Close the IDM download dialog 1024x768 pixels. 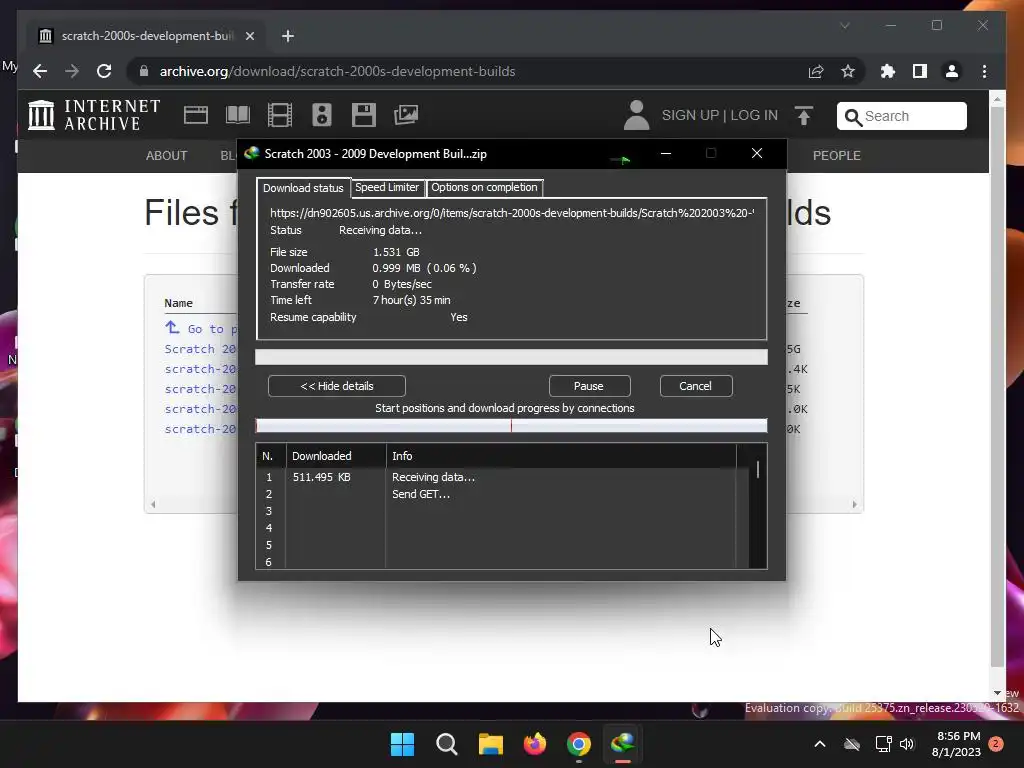click(x=756, y=153)
